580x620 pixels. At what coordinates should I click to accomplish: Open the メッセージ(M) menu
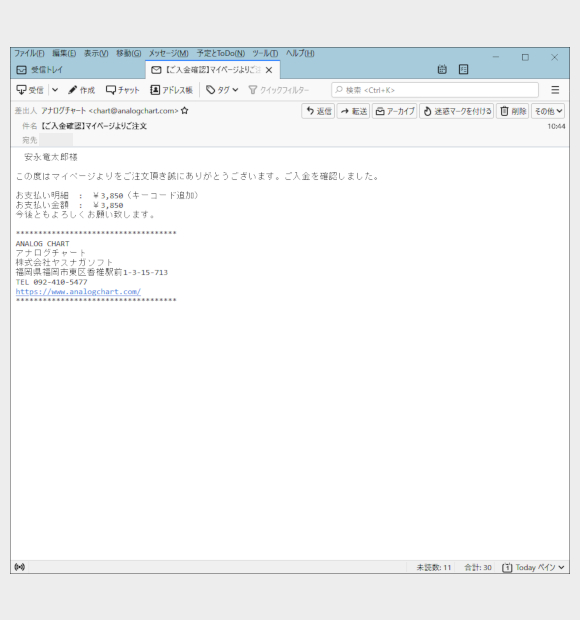click(168, 53)
